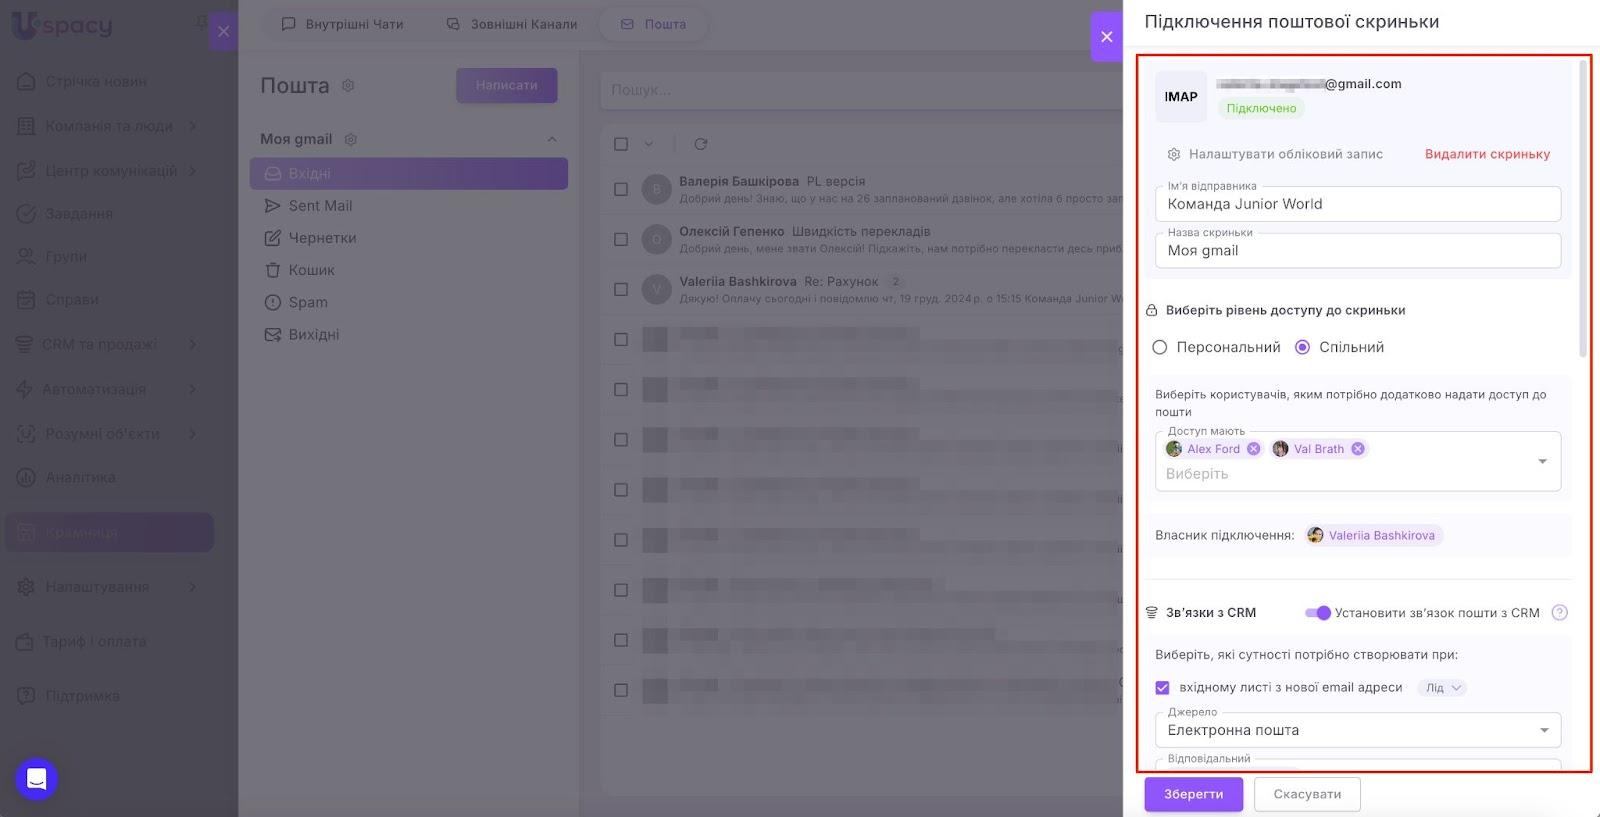The width and height of the screenshot is (1600, 817).
Task: Open bulk selection dropdown arrow
Action: (x=648, y=144)
